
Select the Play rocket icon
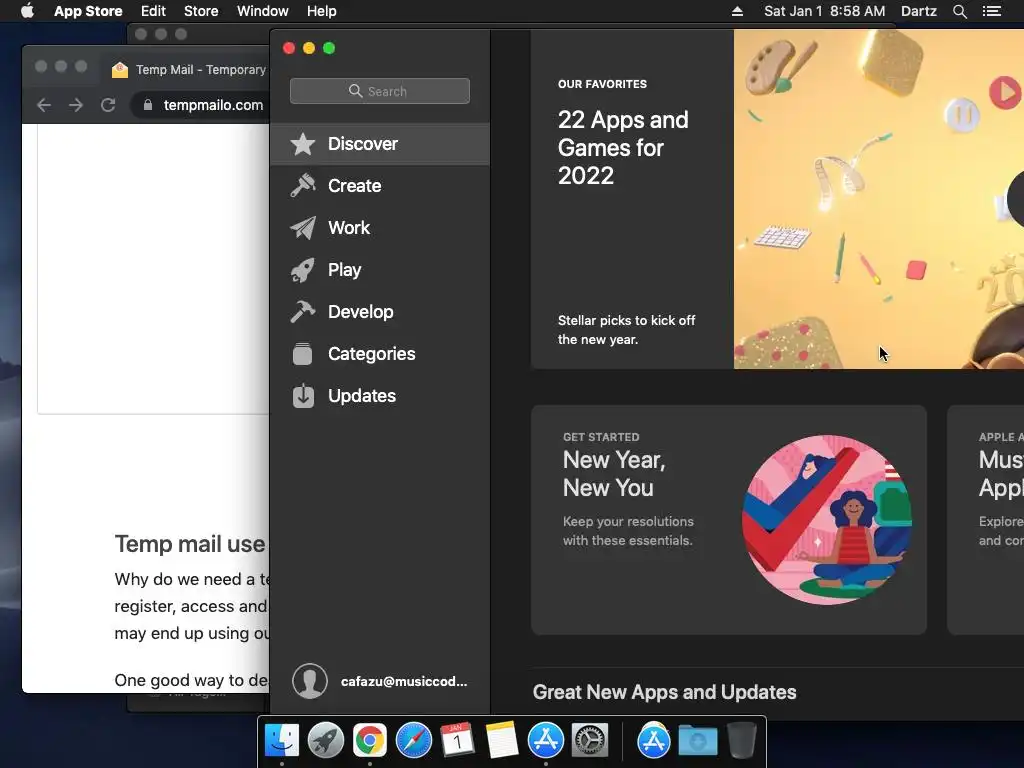pos(303,270)
